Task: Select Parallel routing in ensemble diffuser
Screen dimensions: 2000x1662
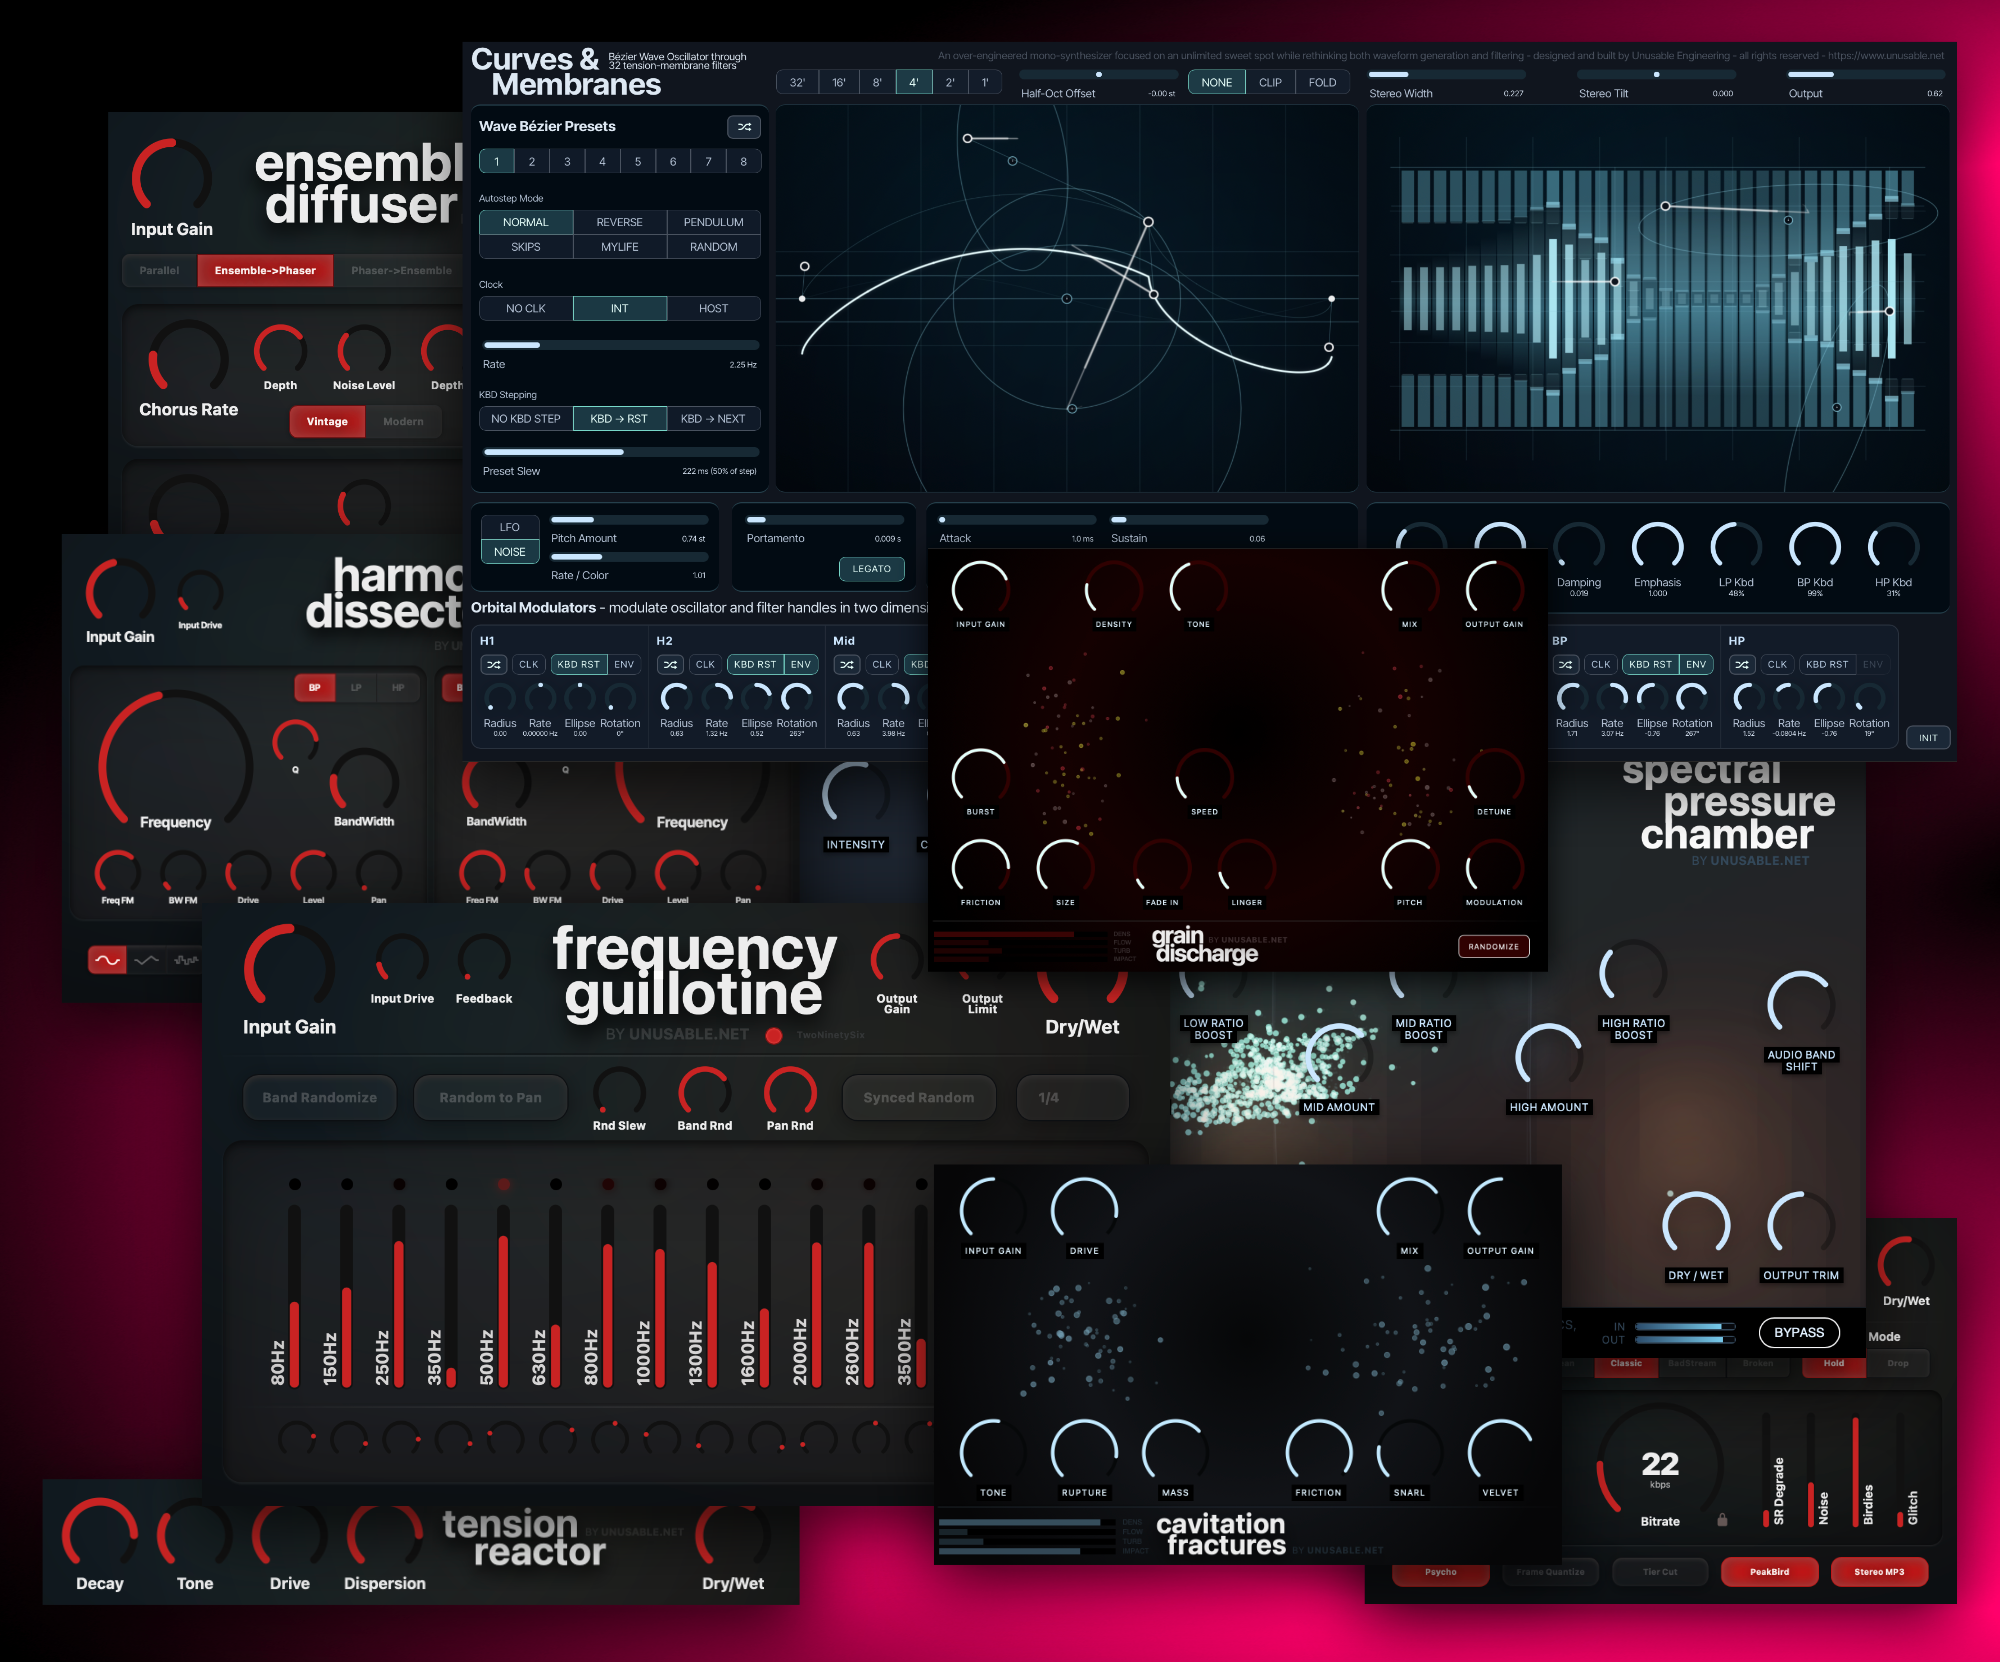Action: coord(160,271)
